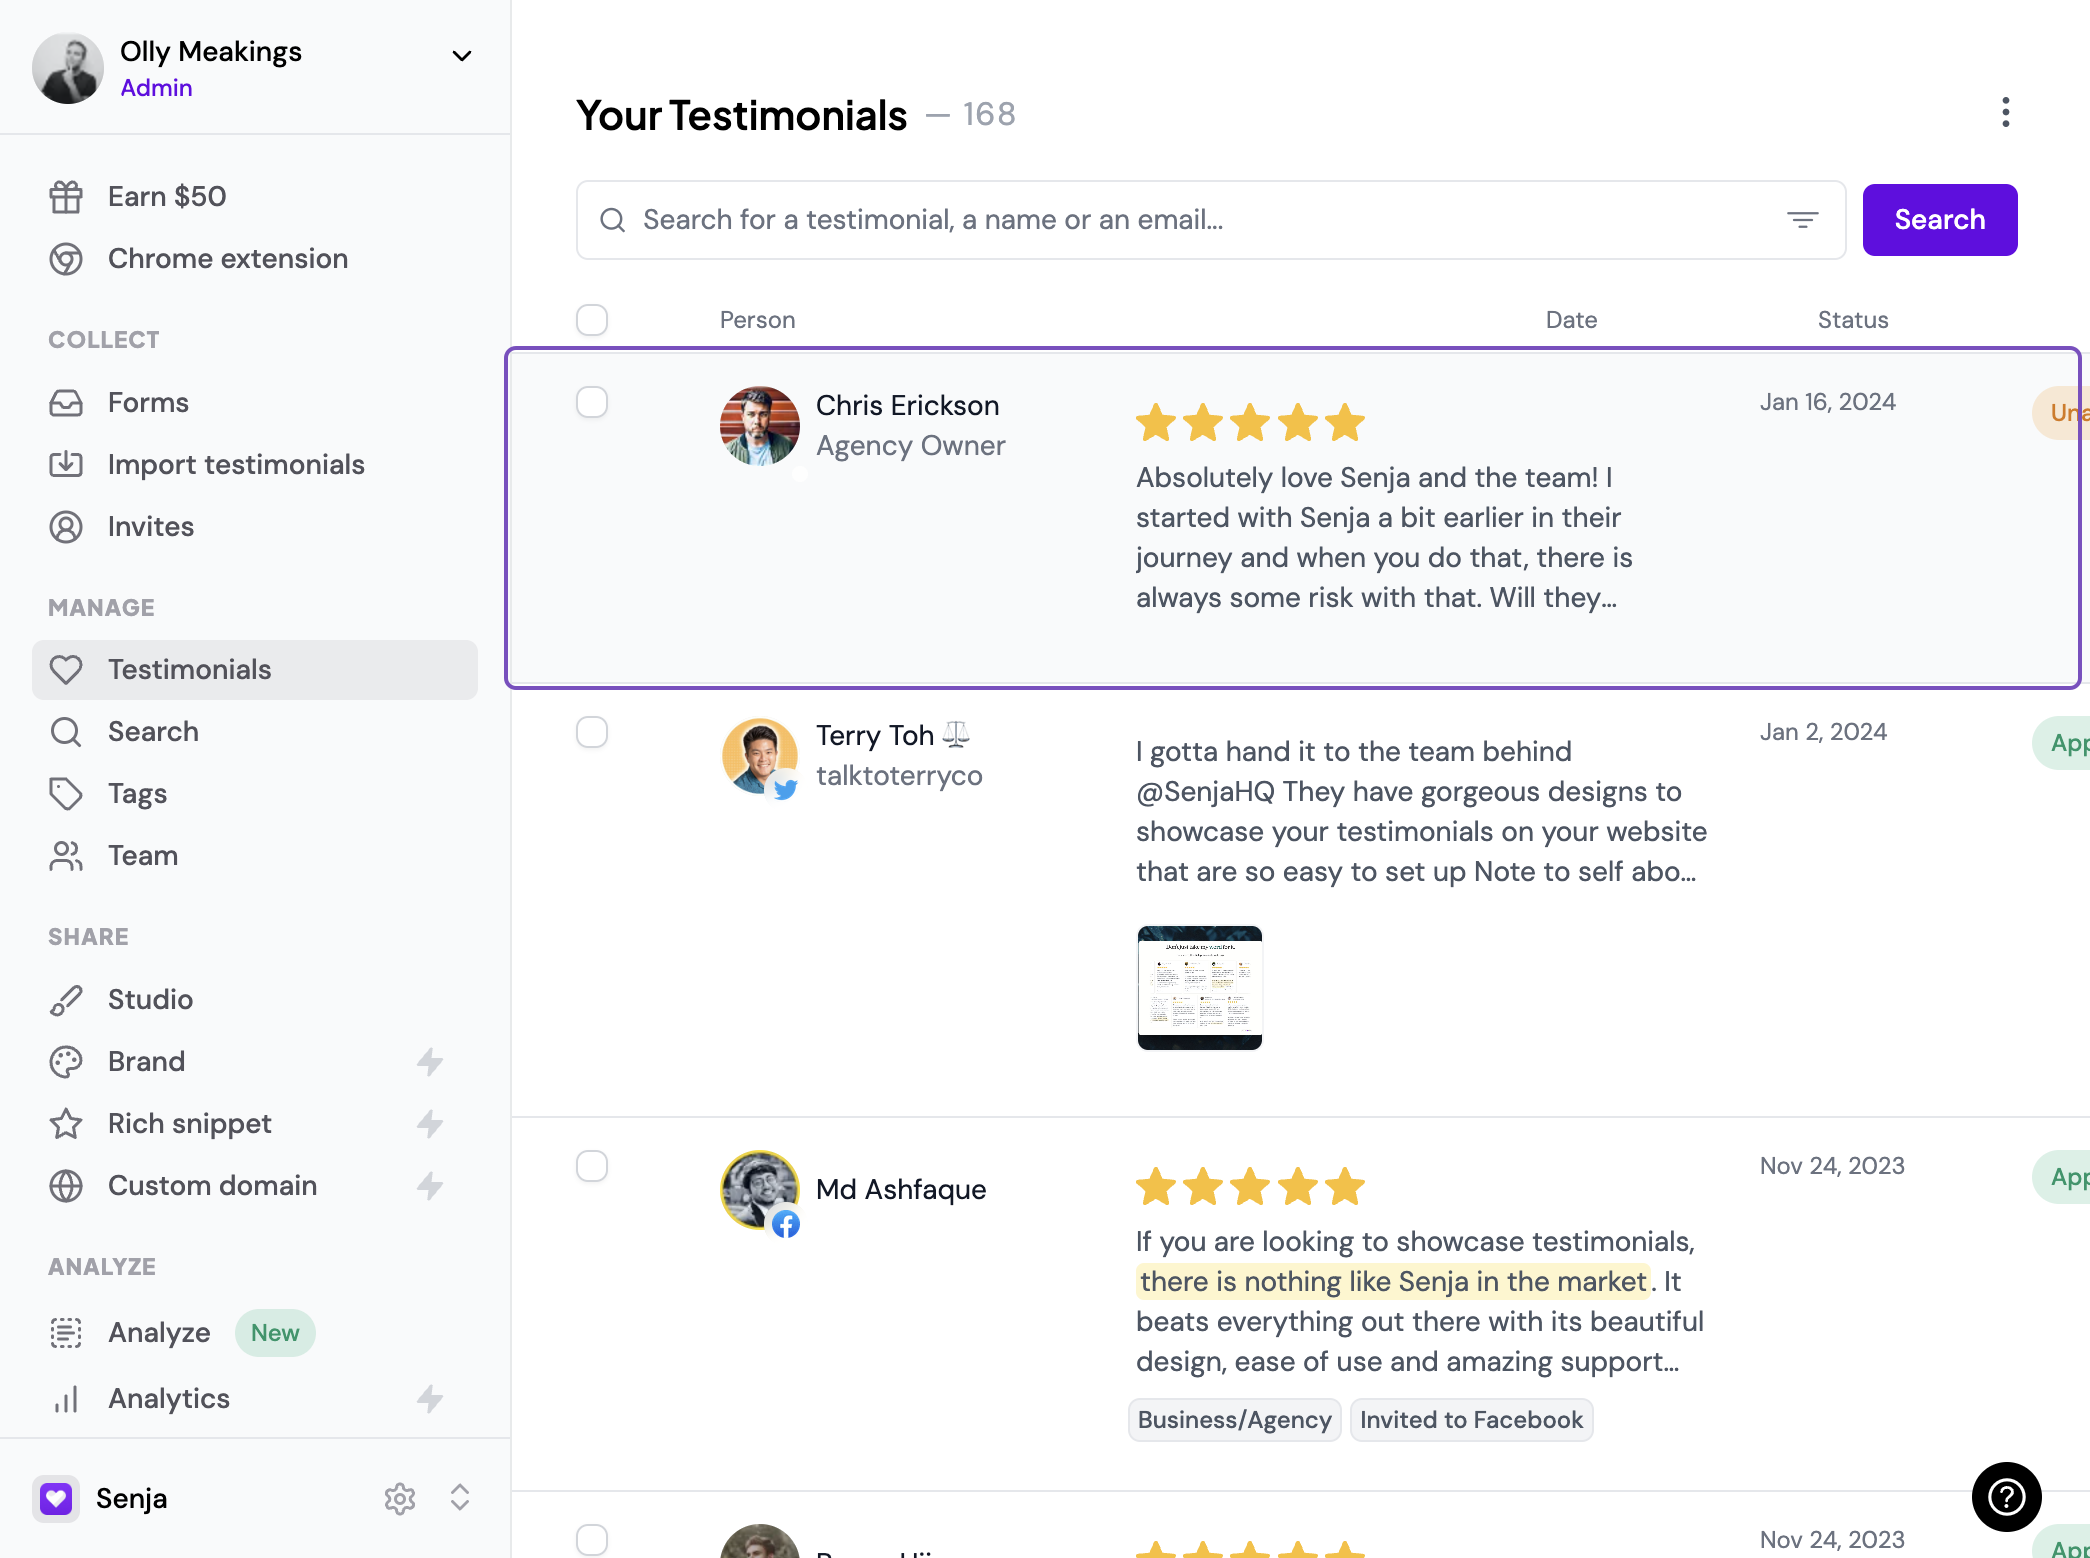Click the magnifier icon beside sidebar Search

pyautogui.click(x=66, y=732)
